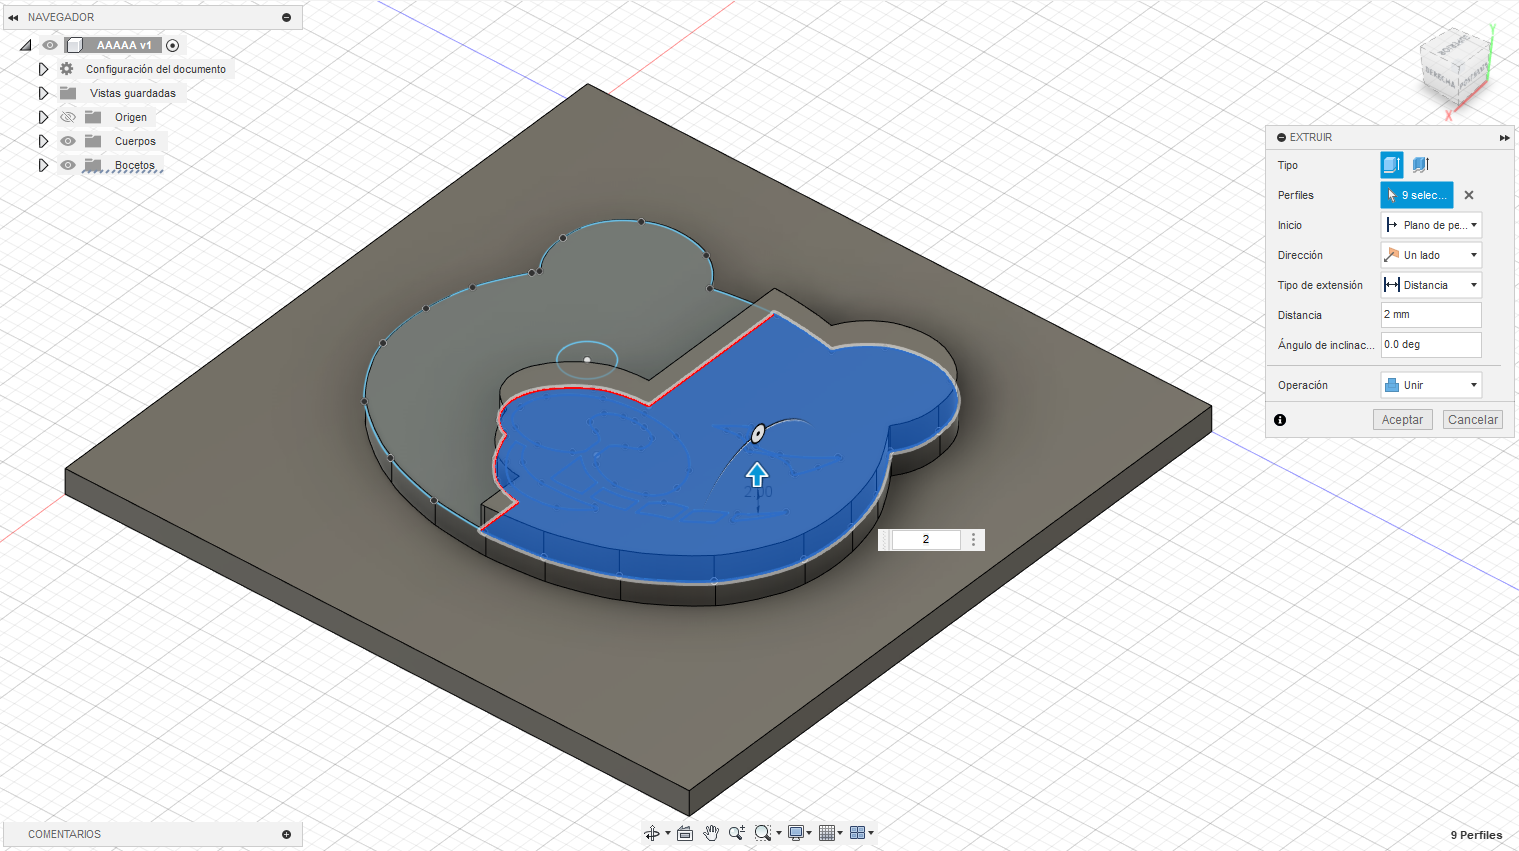1519x851 pixels.
Task: Select the Bocetos tree item
Action: click(x=135, y=165)
